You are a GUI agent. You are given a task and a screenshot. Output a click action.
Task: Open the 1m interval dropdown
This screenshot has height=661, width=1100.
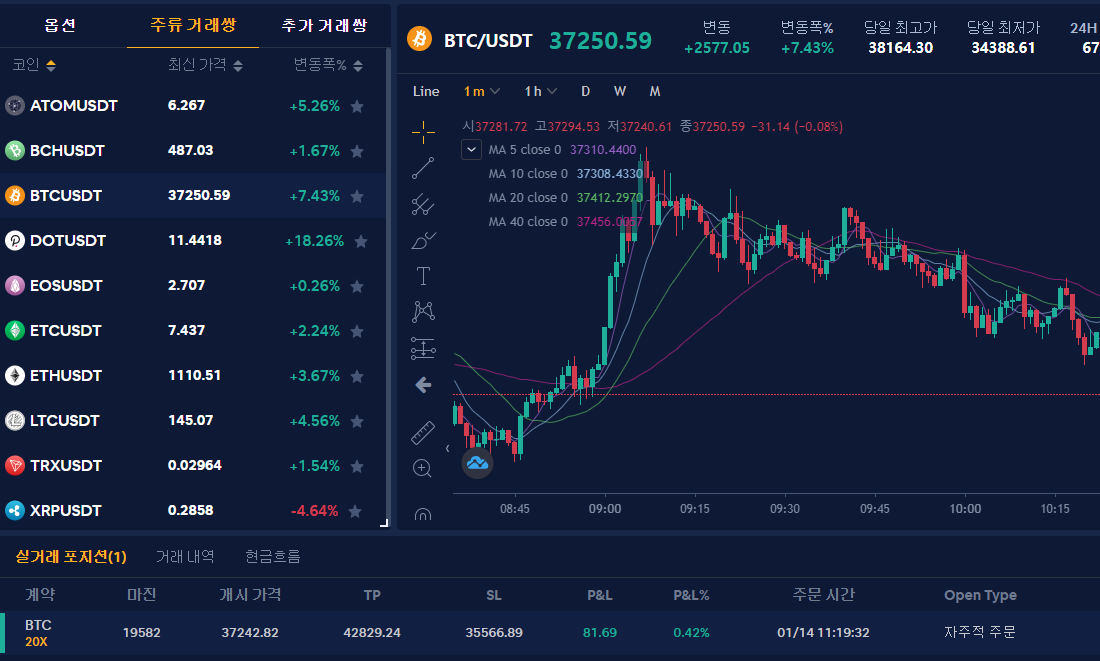click(x=482, y=91)
